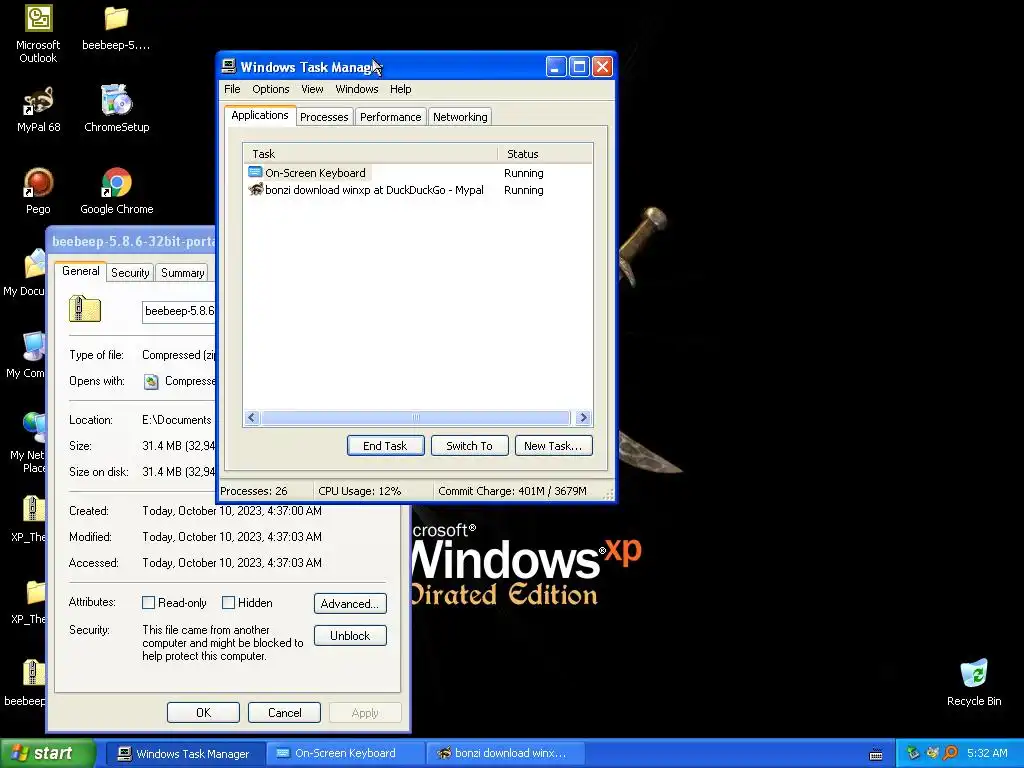Click the Start button
Viewport: 1024px width, 768px height.
[47, 753]
